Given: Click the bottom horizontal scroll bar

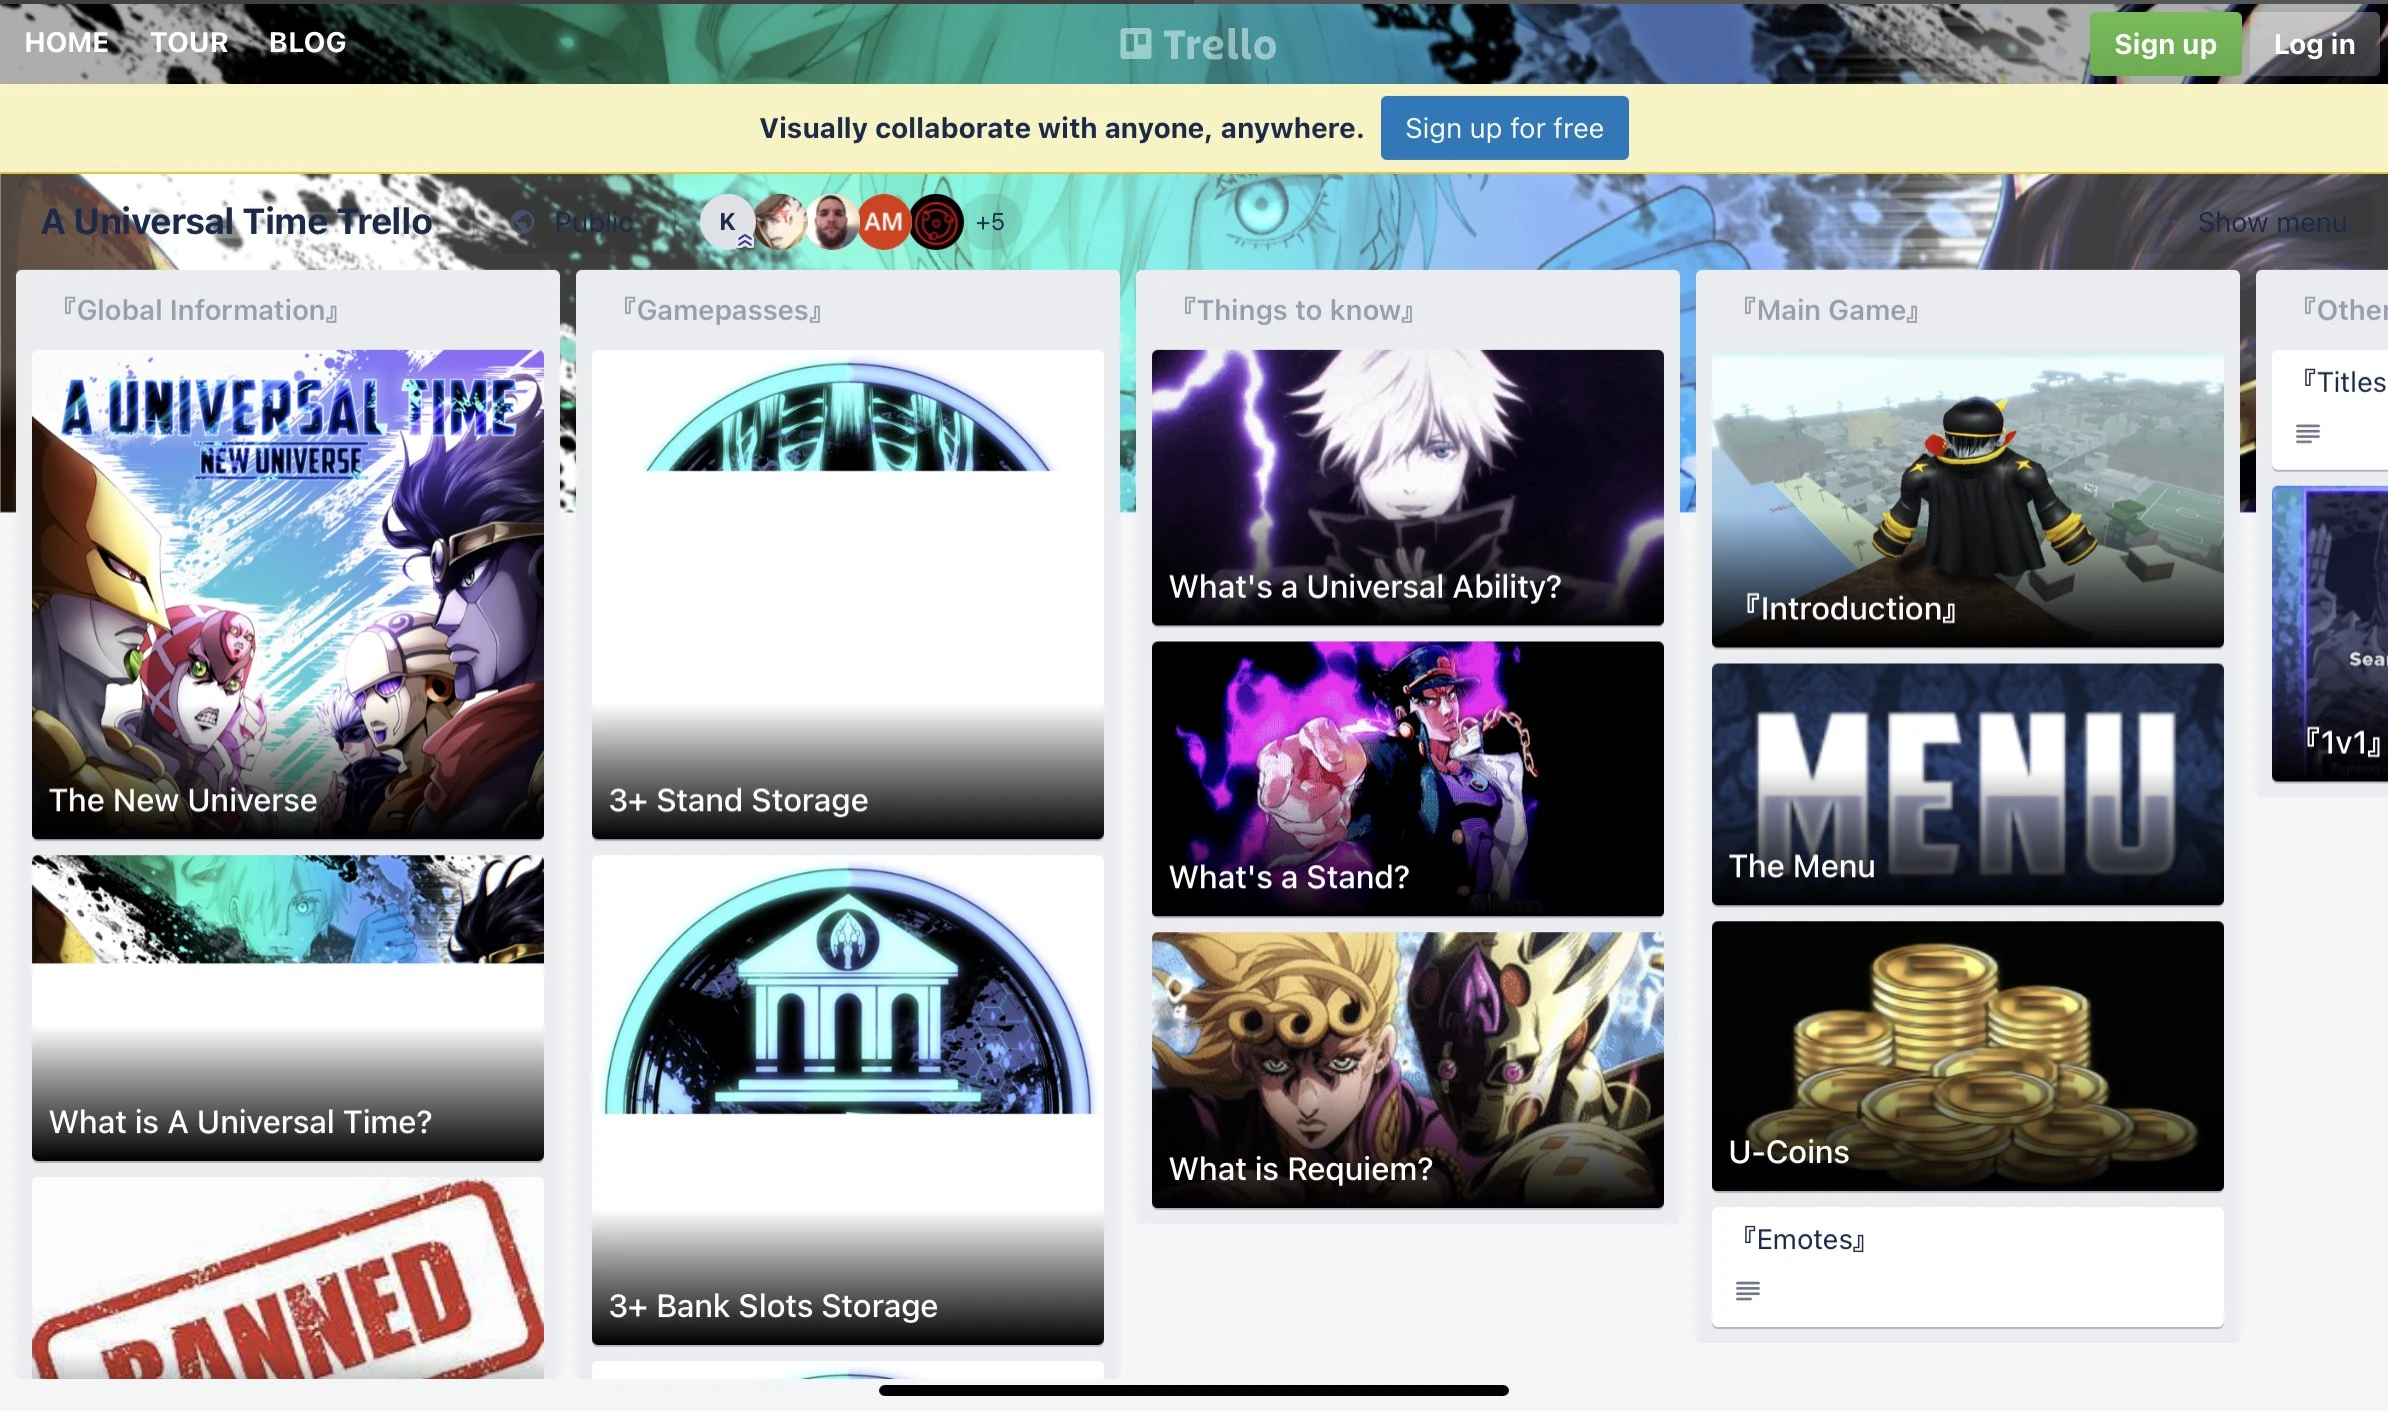Looking at the screenshot, I should (x=1193, y=1390).
